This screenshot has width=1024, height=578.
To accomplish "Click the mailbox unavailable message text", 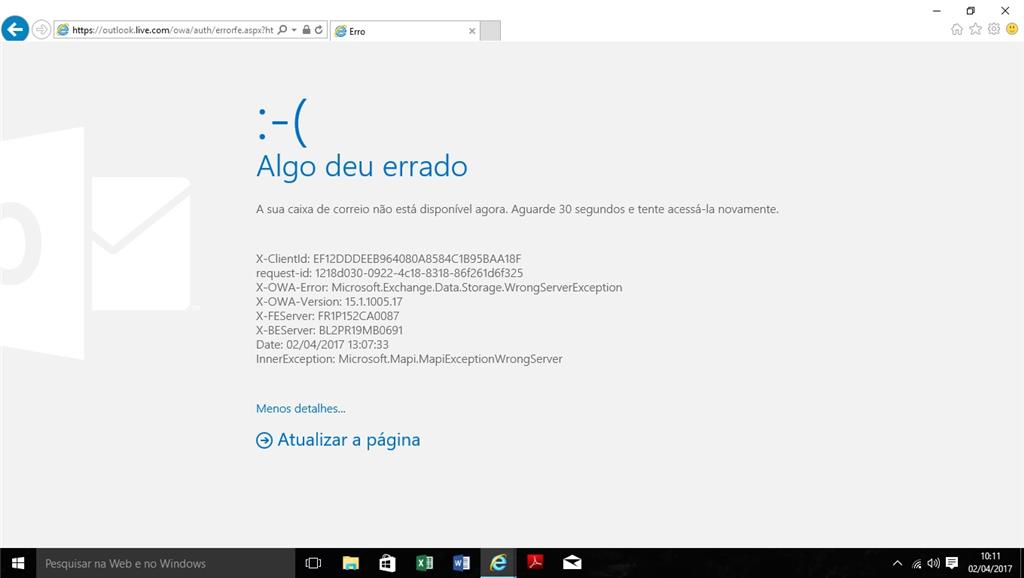I will pyautogui.click(x=517, y=210).
